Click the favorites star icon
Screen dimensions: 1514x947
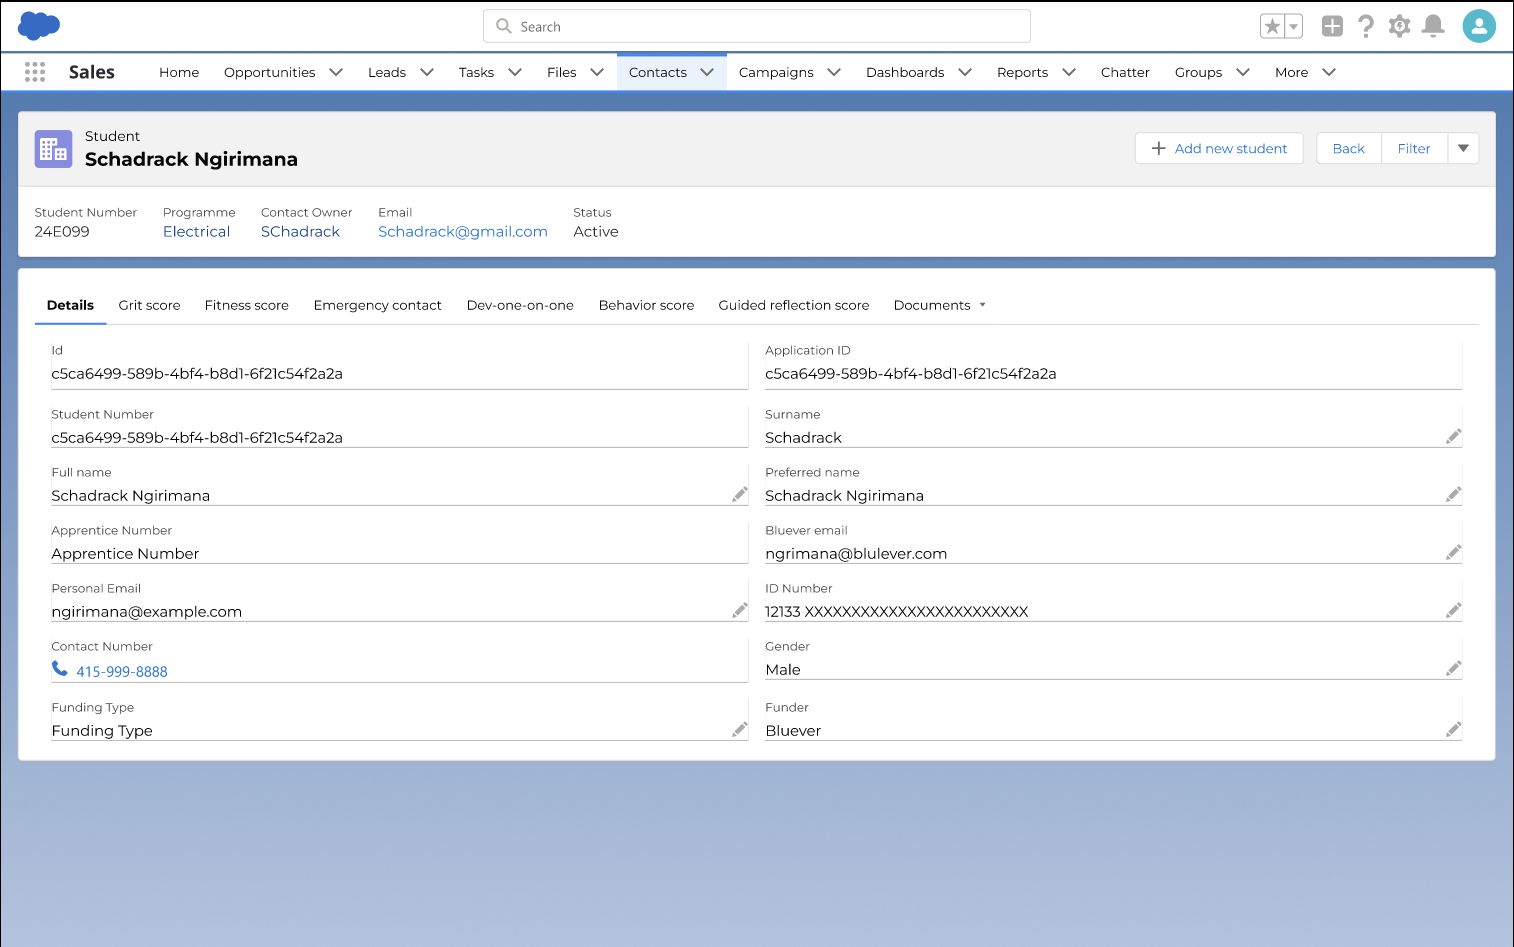pyautogui.click(x=1272, y=27)
